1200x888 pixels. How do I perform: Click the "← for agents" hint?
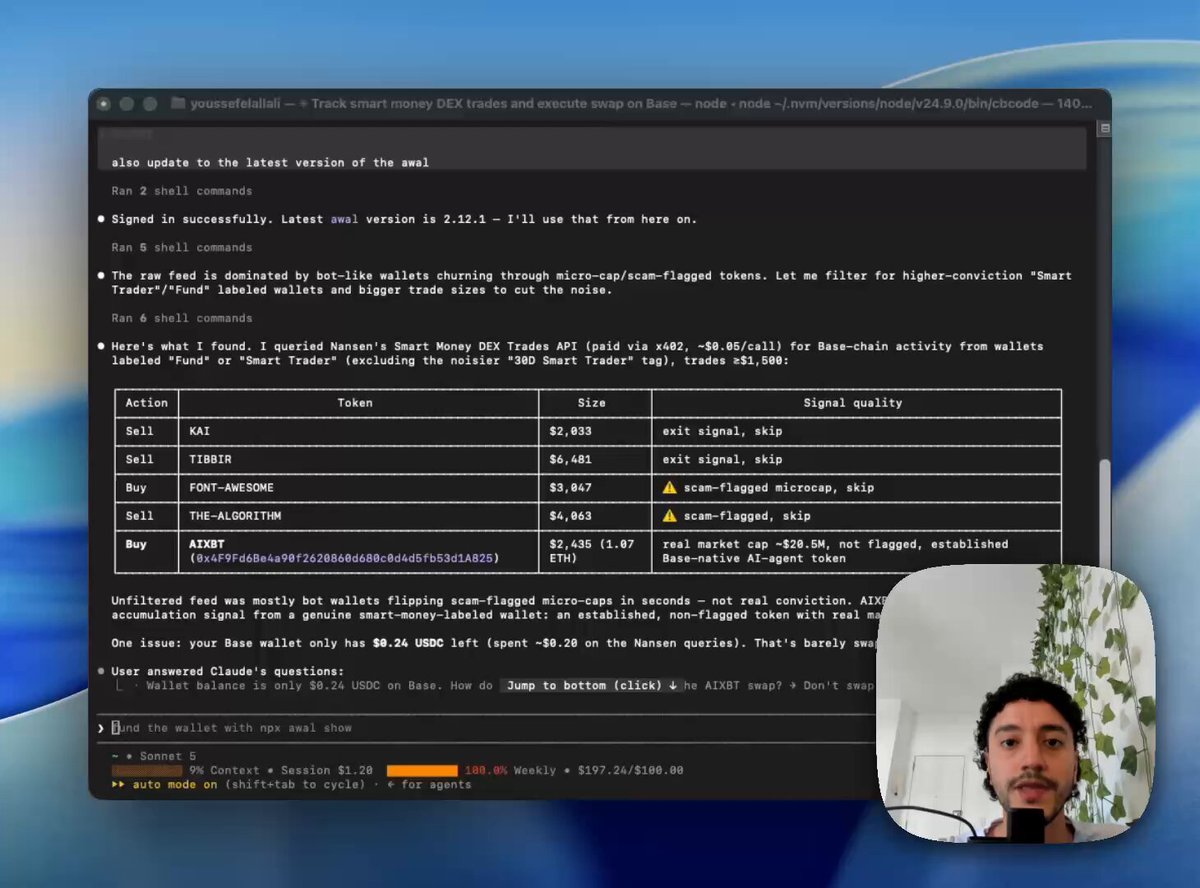tap(431, 785)
